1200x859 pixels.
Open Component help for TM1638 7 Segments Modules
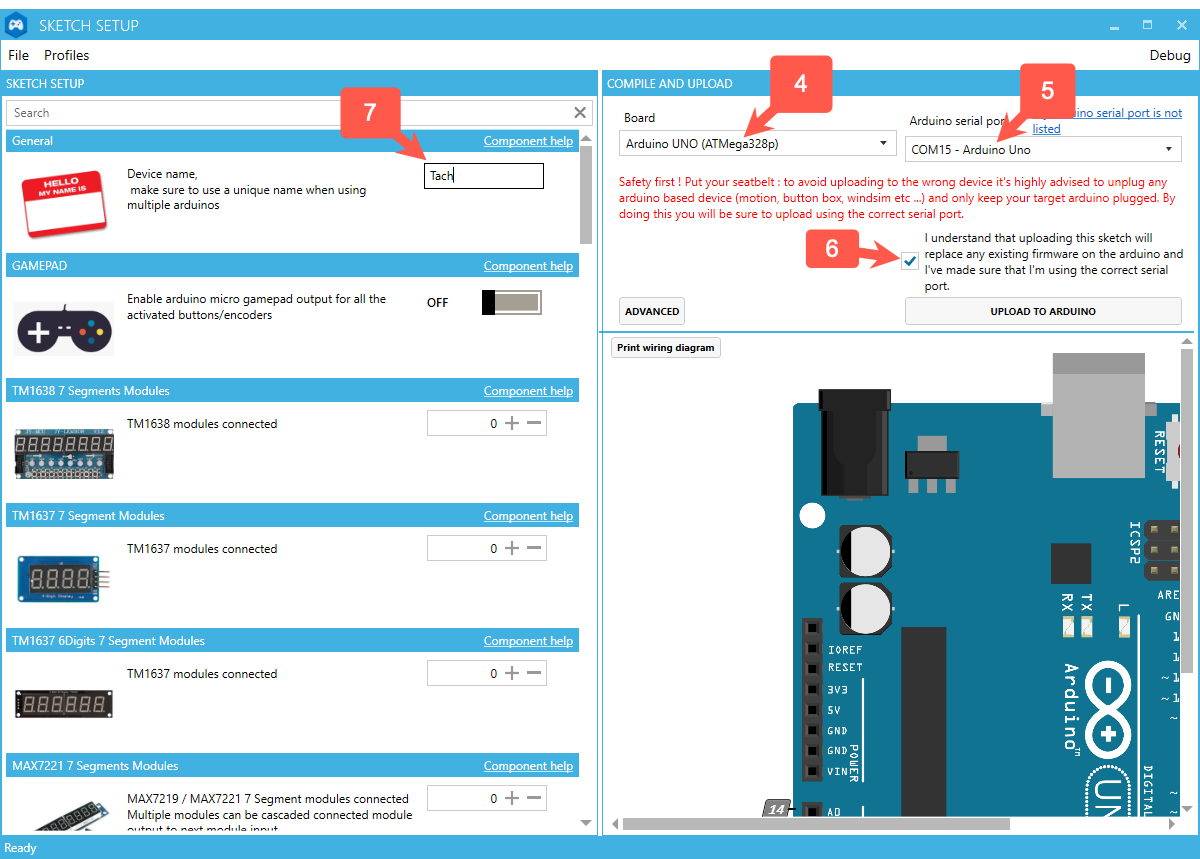pyautogui.click(x=528, y=391)
